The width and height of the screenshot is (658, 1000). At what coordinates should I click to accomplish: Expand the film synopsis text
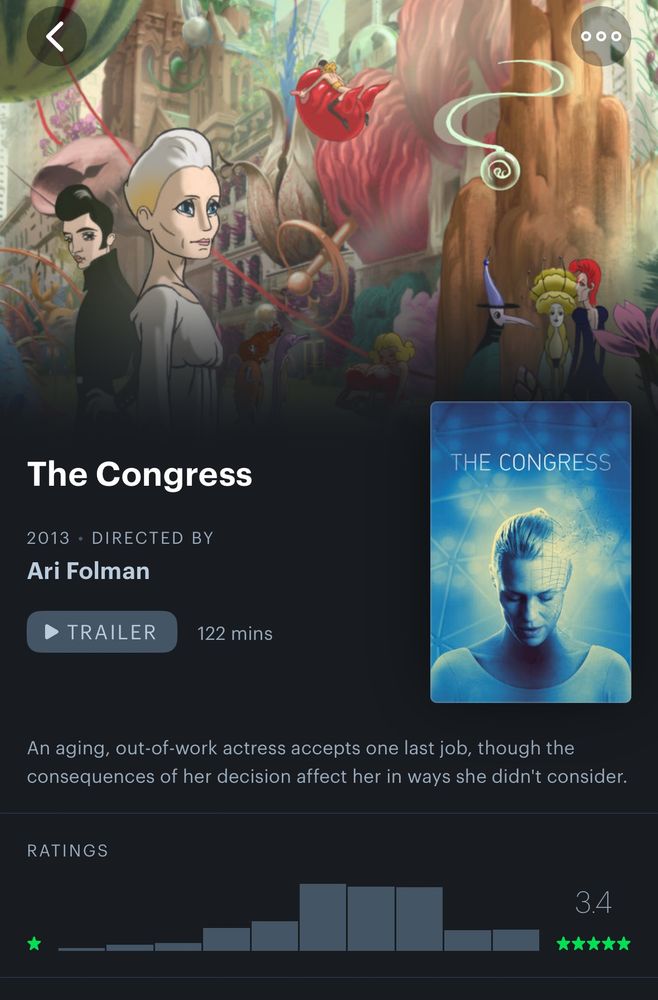pos(327,762)
